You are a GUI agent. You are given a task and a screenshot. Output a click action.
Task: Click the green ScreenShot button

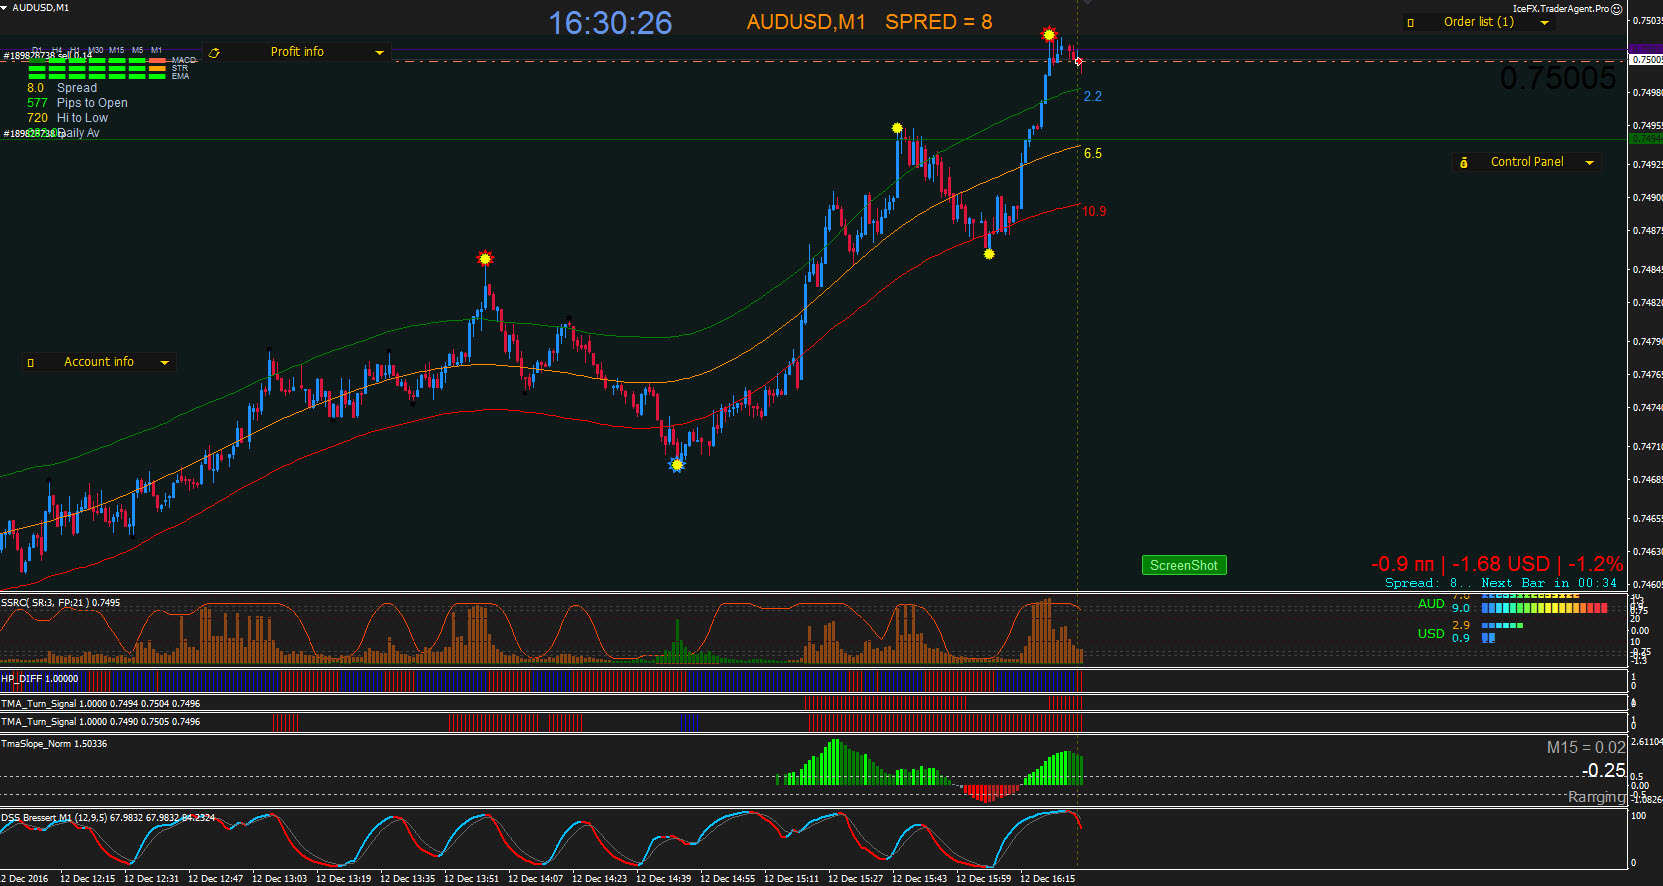(1184, 565)
